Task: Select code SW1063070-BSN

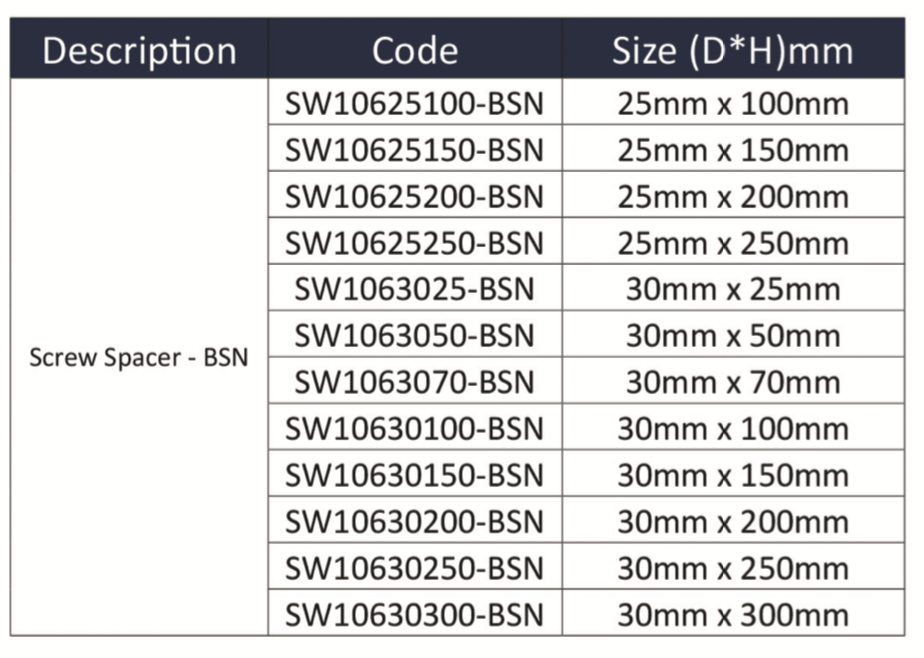Action: tap(415, 382)
